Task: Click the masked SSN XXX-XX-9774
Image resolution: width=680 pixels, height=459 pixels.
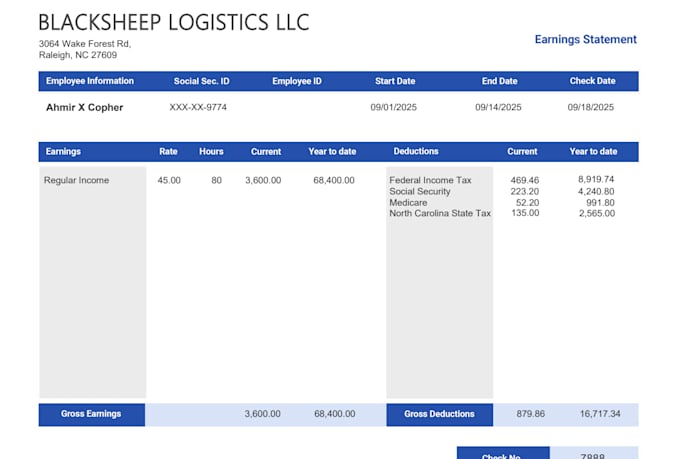Action: [198, 107]
